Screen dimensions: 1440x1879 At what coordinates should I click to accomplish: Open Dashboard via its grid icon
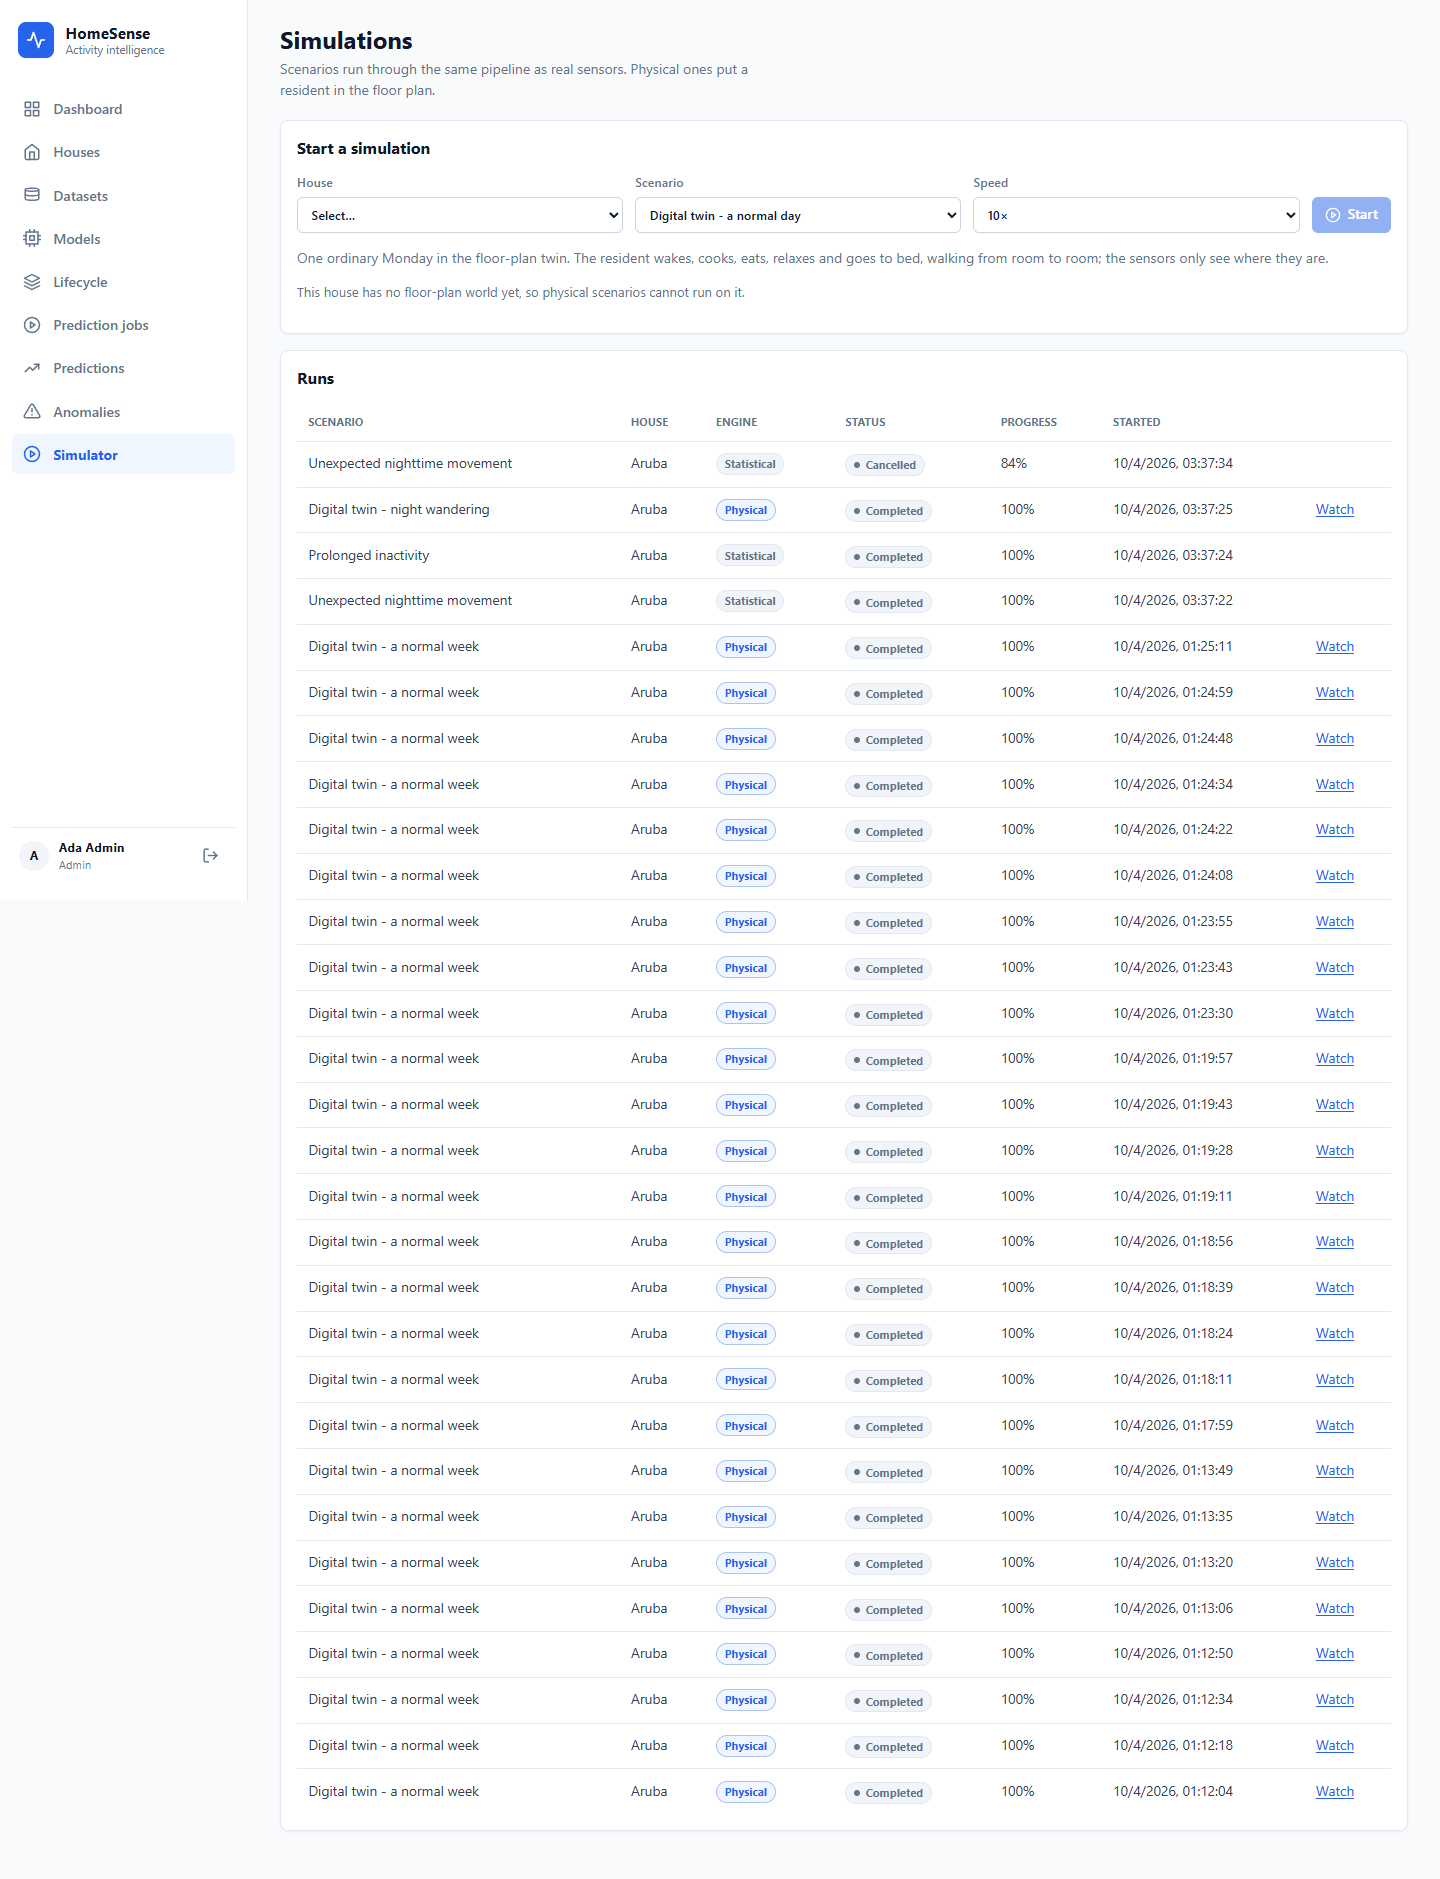tap(32, 109)
